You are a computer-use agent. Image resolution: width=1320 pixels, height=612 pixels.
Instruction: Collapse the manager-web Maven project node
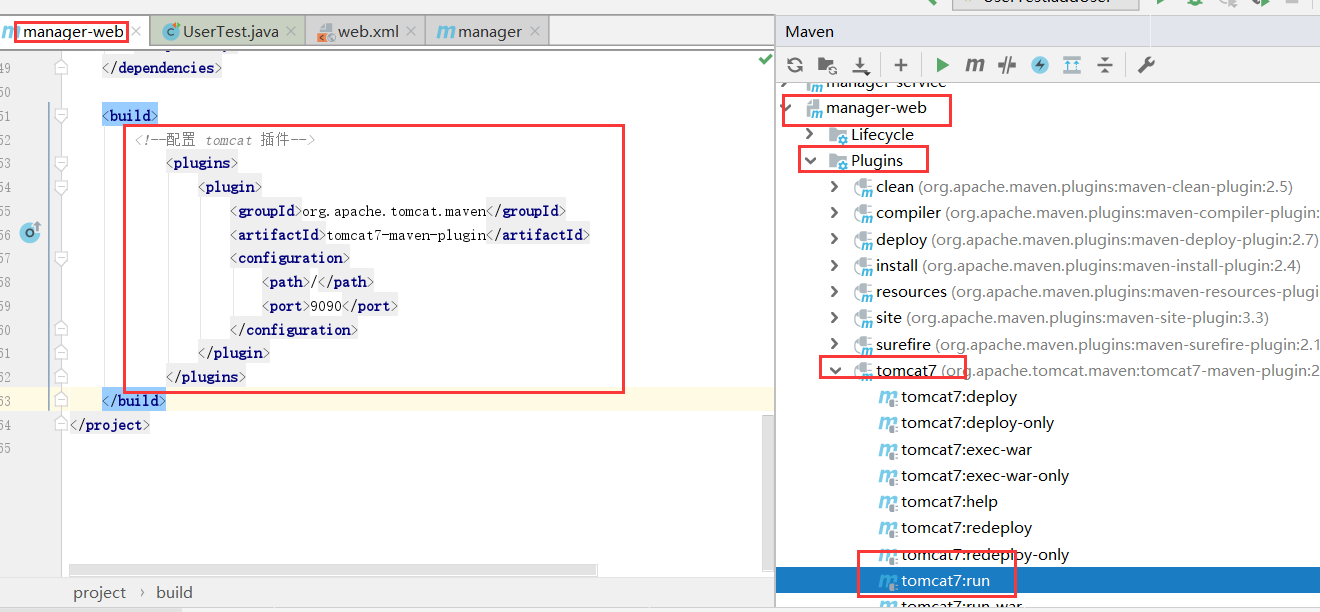point(788,107)
